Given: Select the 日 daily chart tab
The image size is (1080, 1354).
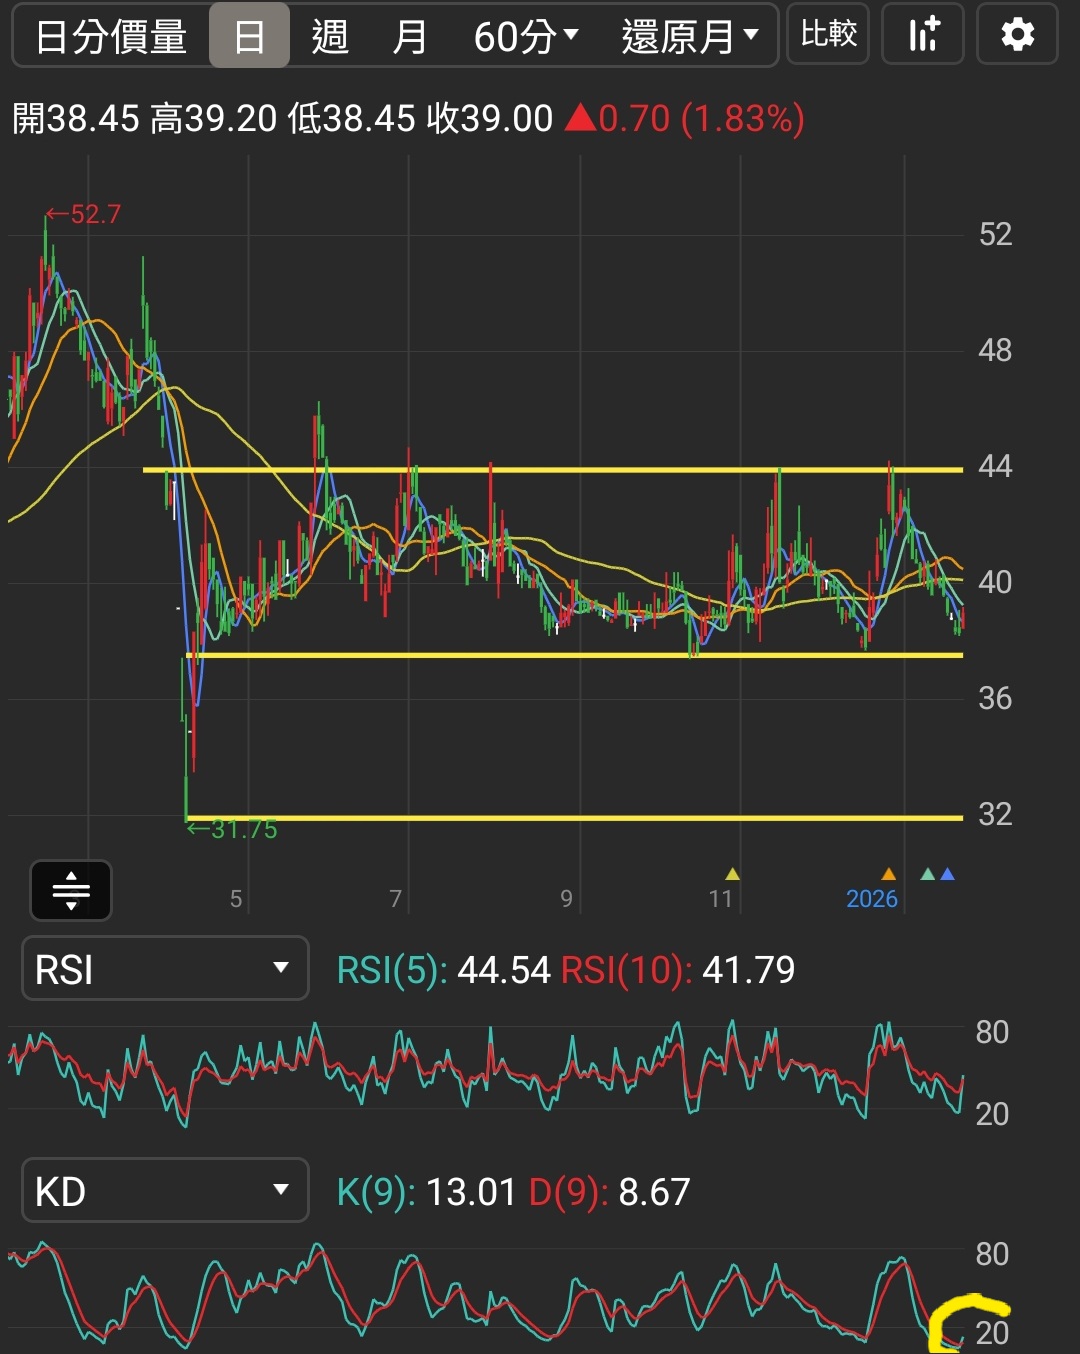Looking at the screenshot, I should coord(248,34).
